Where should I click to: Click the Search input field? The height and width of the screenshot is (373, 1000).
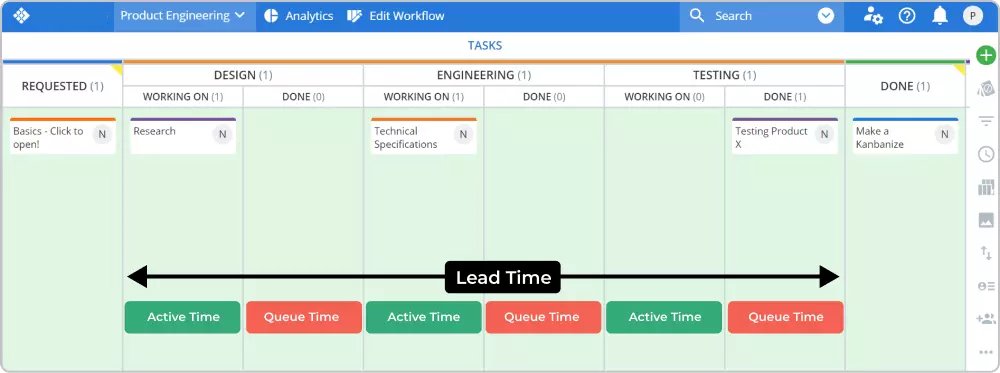click(x=751, y=16)
